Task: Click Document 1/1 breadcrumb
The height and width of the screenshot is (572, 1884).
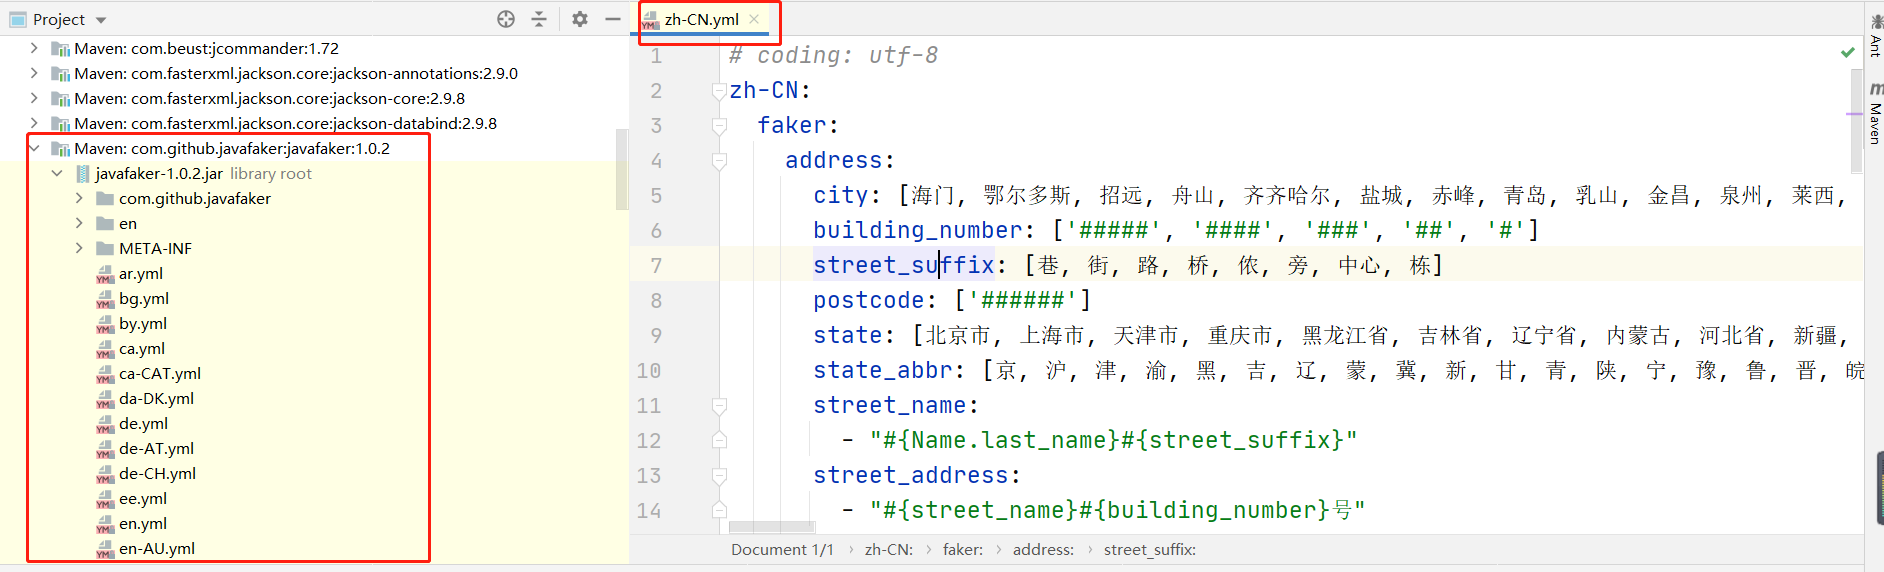Action: click(x=782, y=550)
